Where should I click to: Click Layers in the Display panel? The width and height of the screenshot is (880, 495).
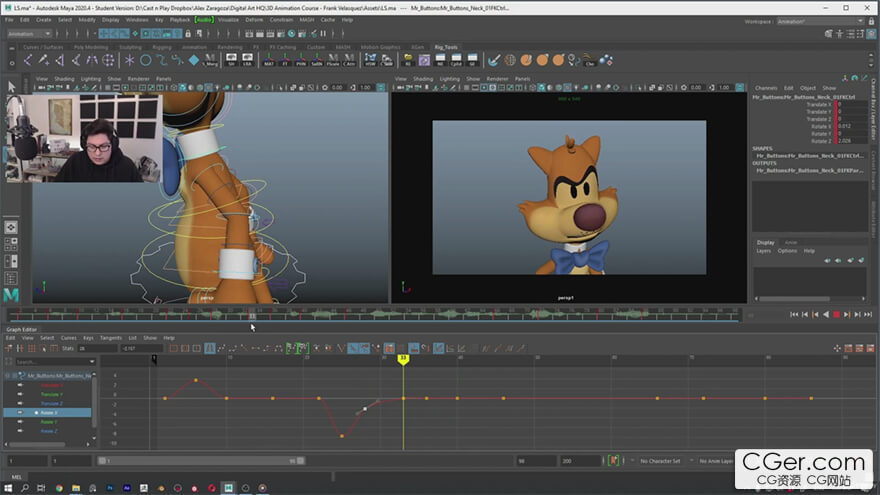tap(763, 251)
